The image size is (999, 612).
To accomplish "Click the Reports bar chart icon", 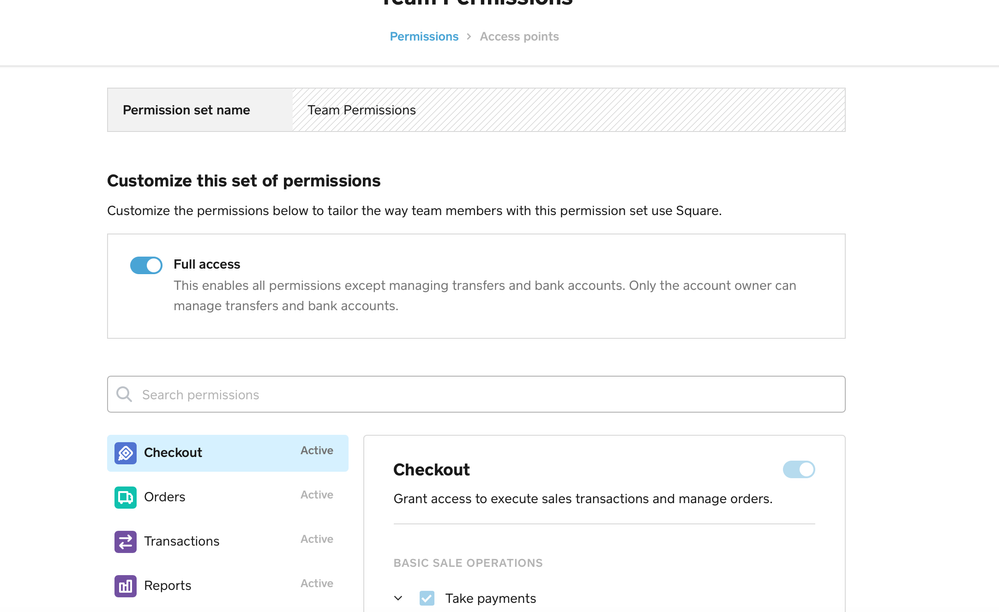I will click(x=125, y=586).
